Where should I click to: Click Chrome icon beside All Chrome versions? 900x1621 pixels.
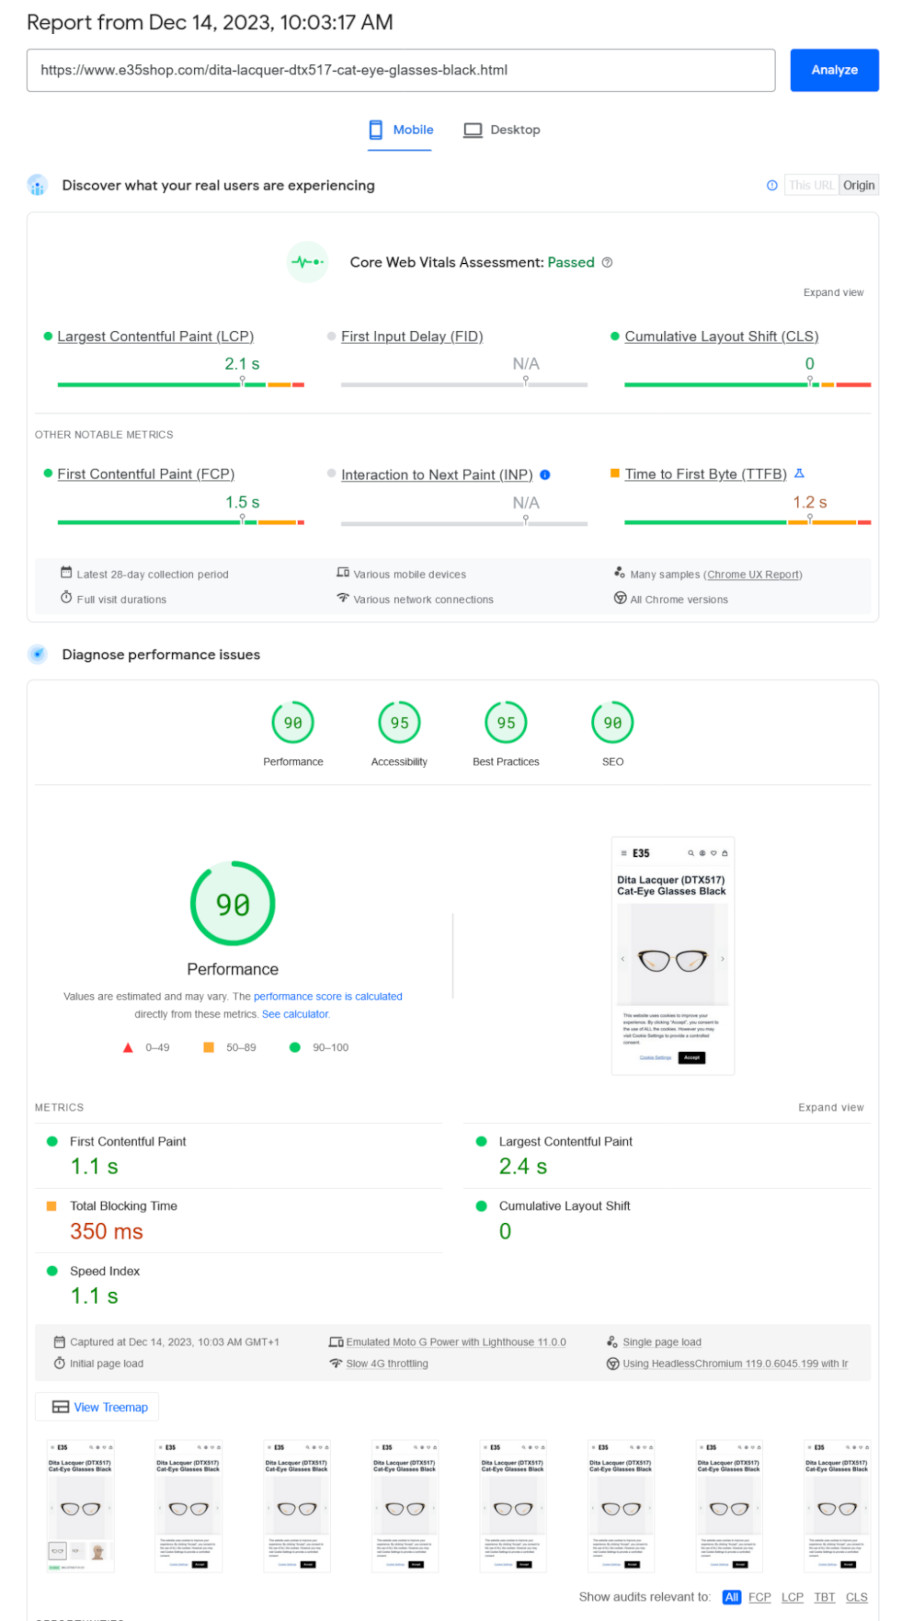pos(620,598)
